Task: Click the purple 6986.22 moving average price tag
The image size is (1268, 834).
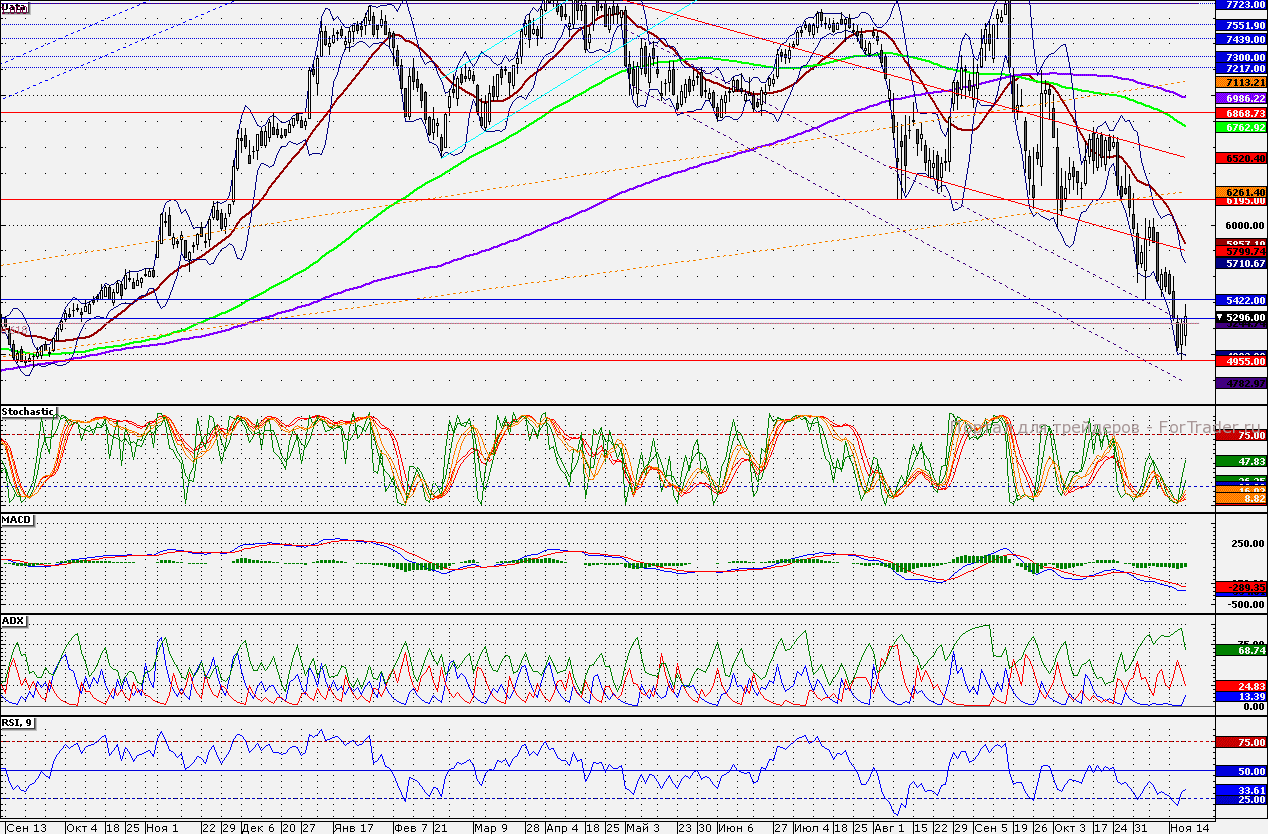Action: (x=1240, y=100)
